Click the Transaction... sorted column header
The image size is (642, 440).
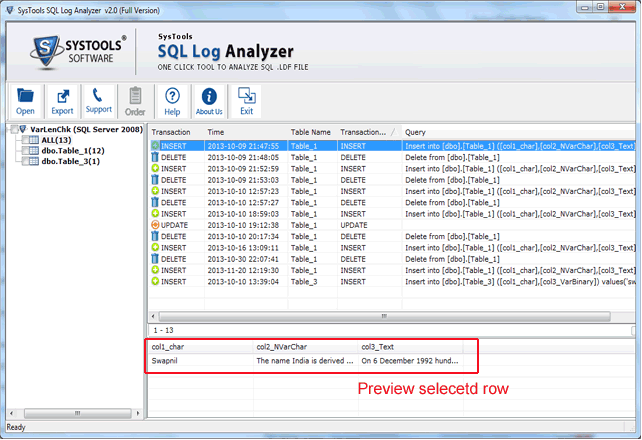(369, 132)
